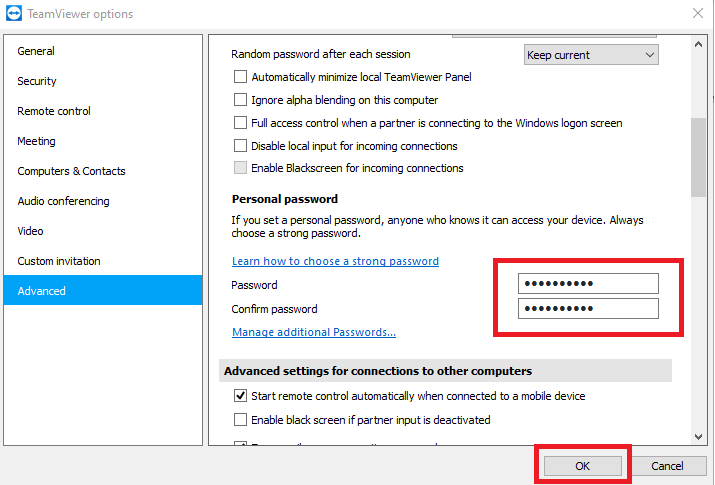Click the scrollbar down arrow

pos(698,437)
